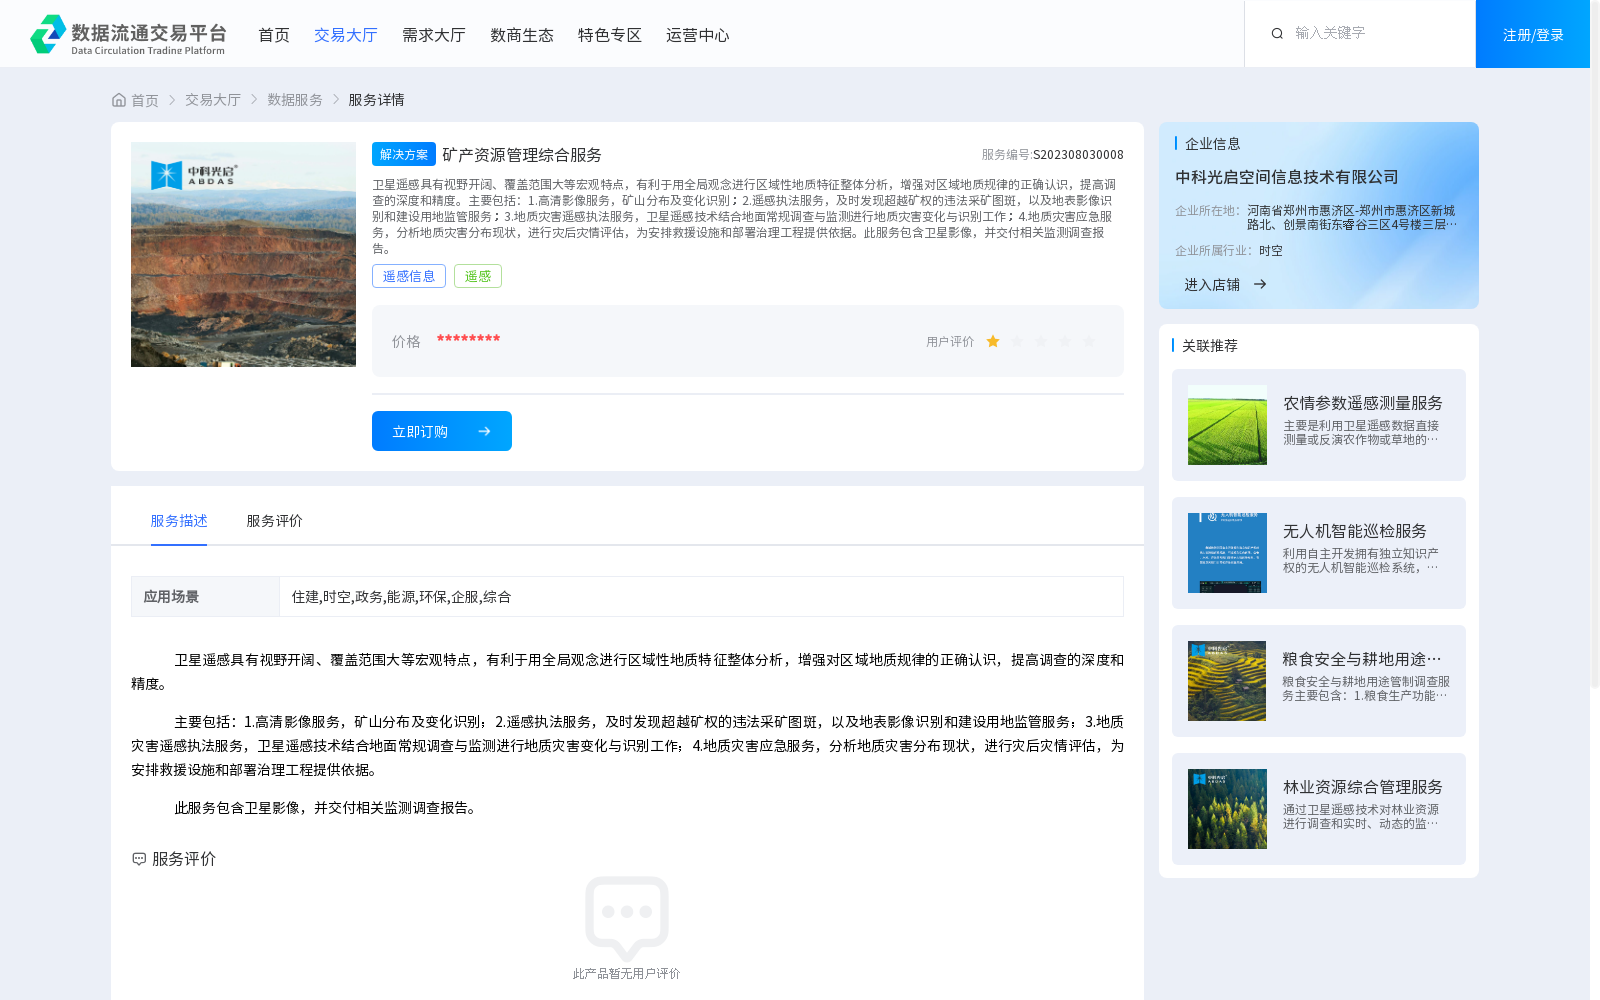Click 农情参数遥感测量服务 title

point(1363,403)
